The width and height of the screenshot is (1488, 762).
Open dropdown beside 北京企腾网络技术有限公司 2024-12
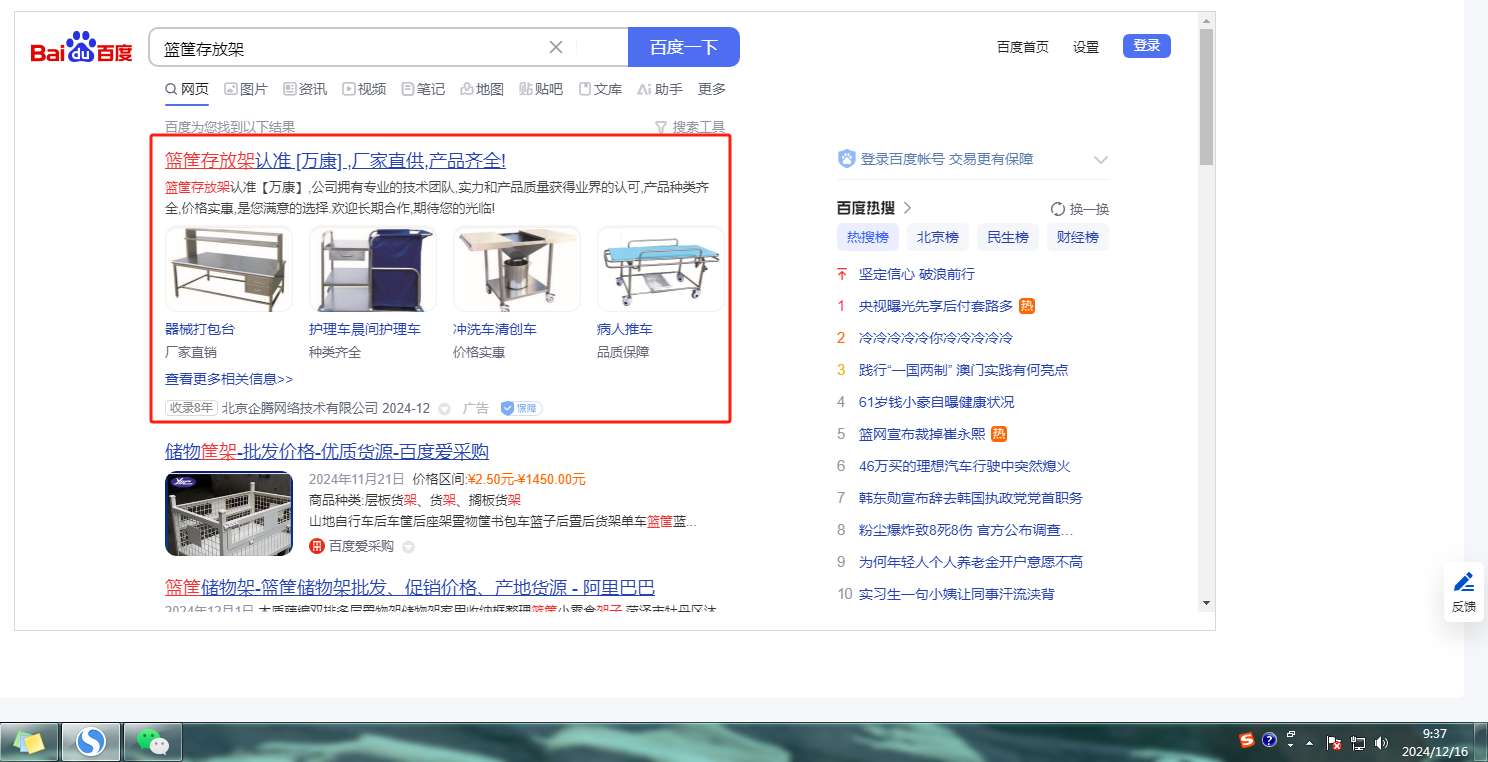coord(444,408)
